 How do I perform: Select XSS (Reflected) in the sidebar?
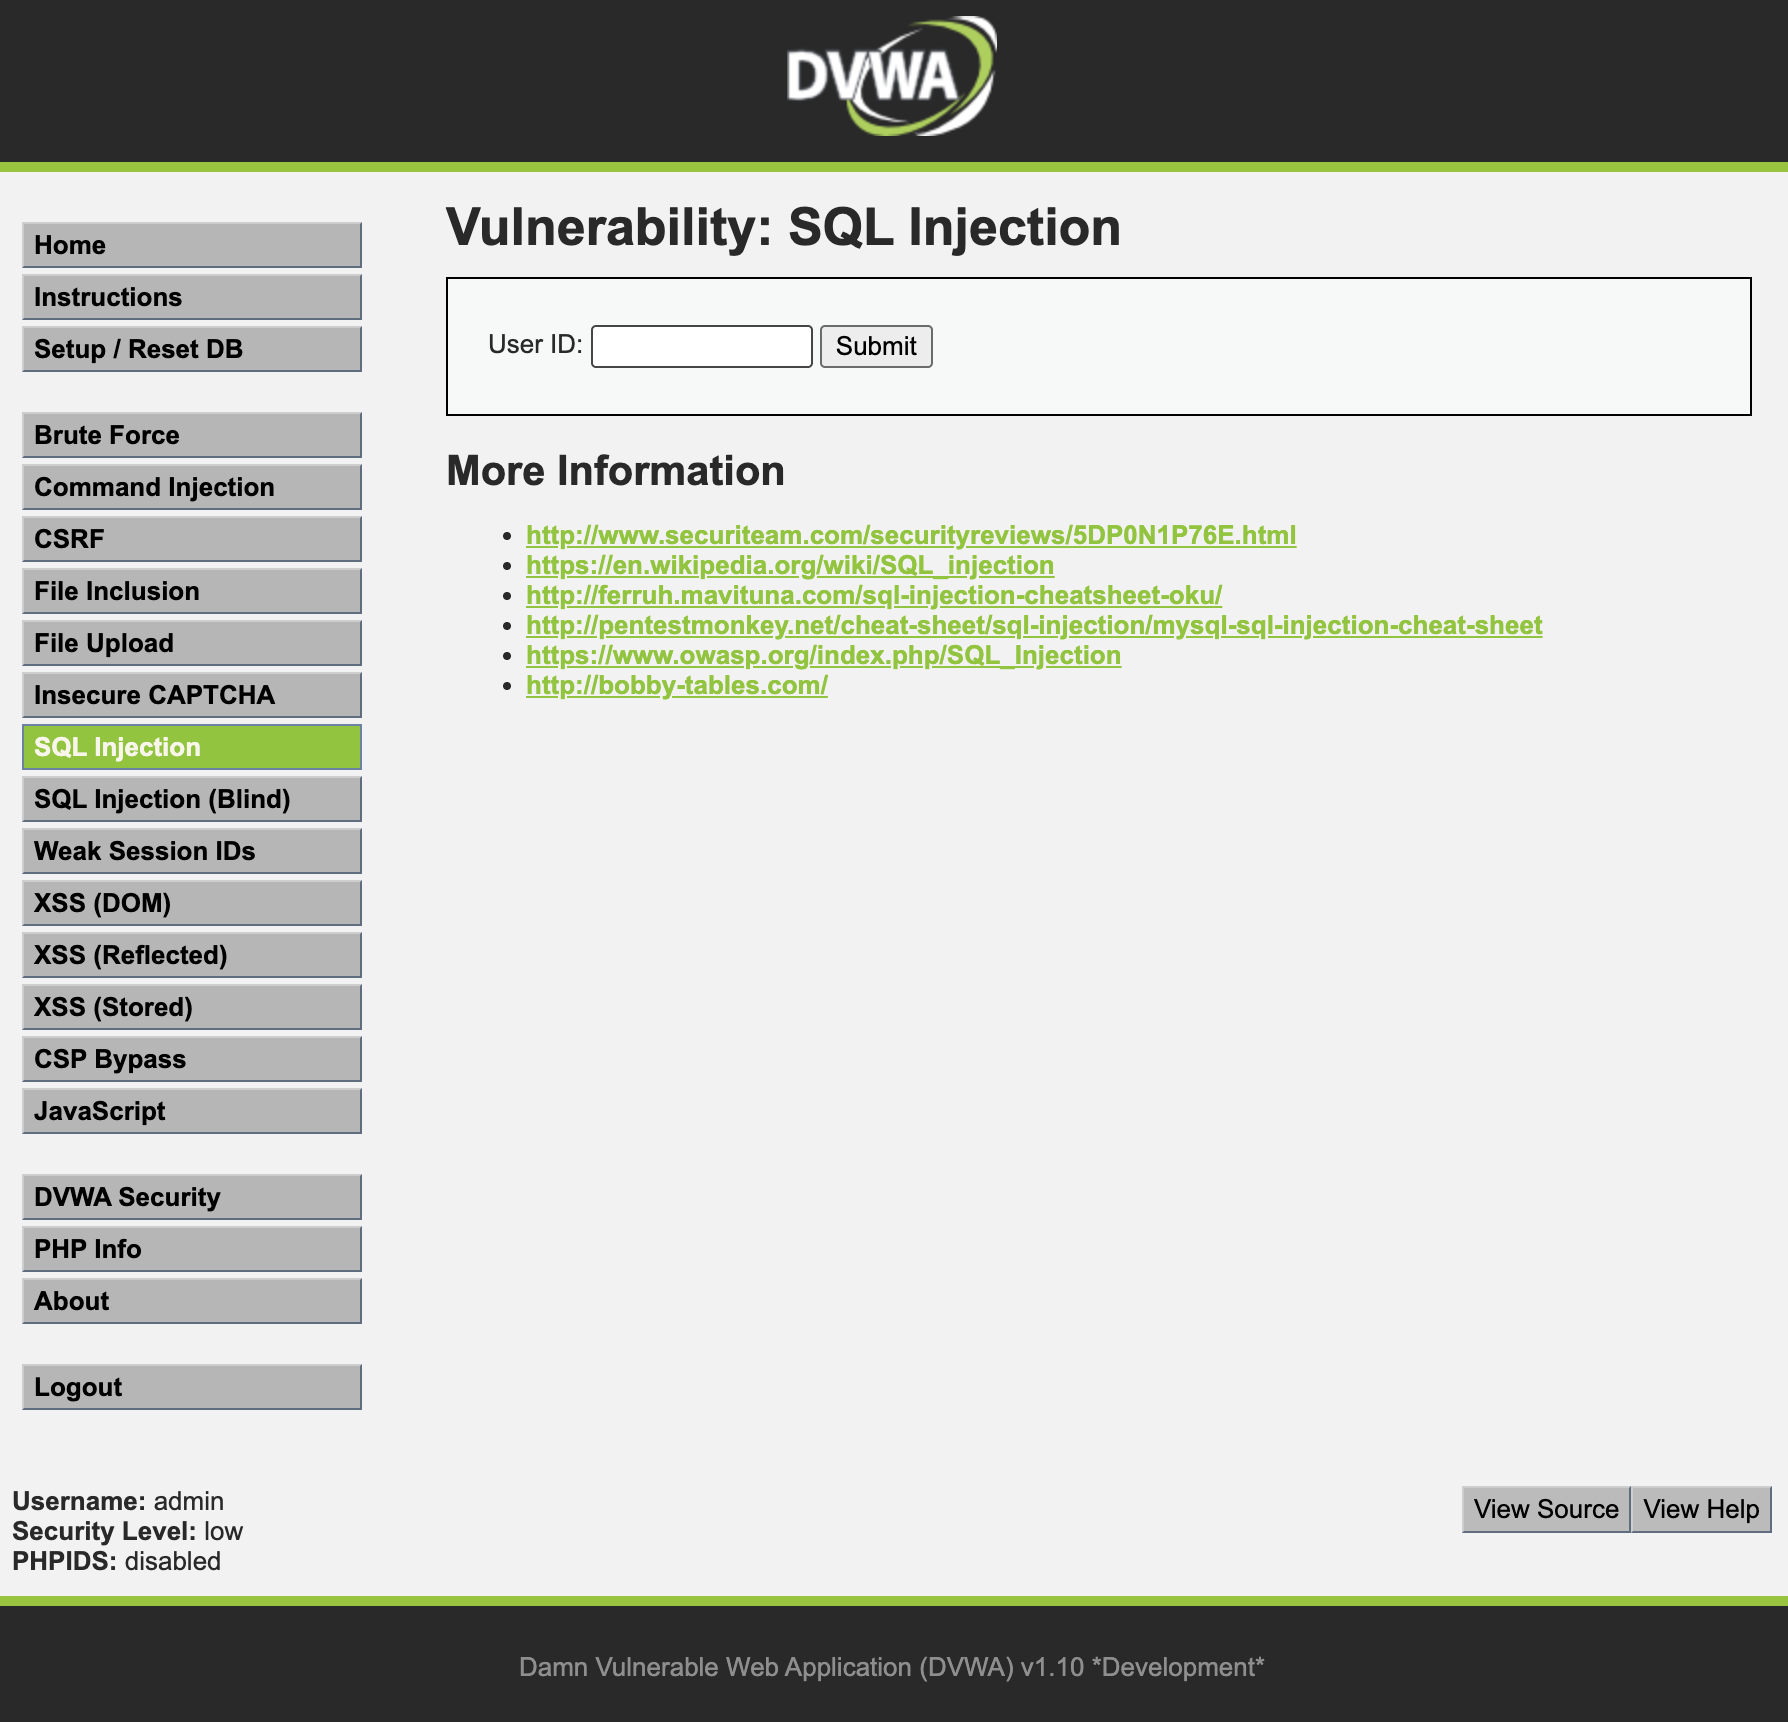[x=192, y=955]
